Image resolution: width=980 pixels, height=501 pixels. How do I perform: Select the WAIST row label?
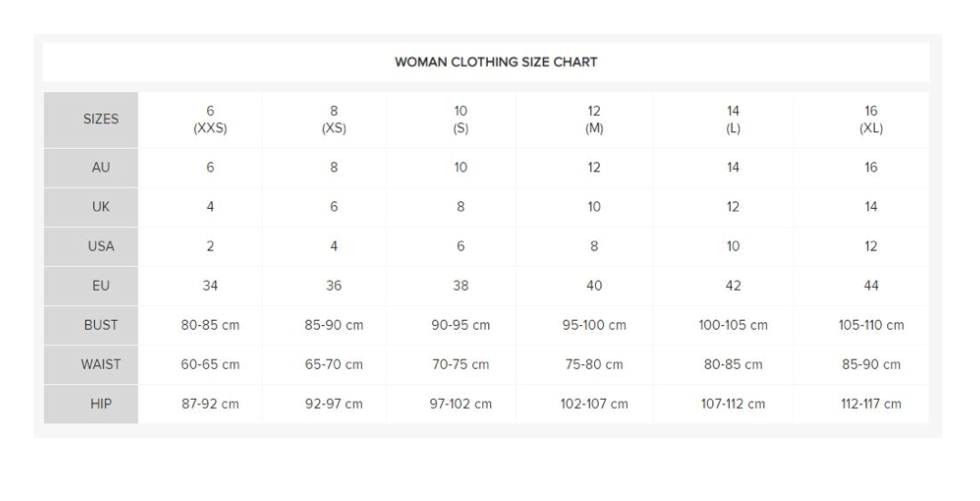tap(100, 365)
